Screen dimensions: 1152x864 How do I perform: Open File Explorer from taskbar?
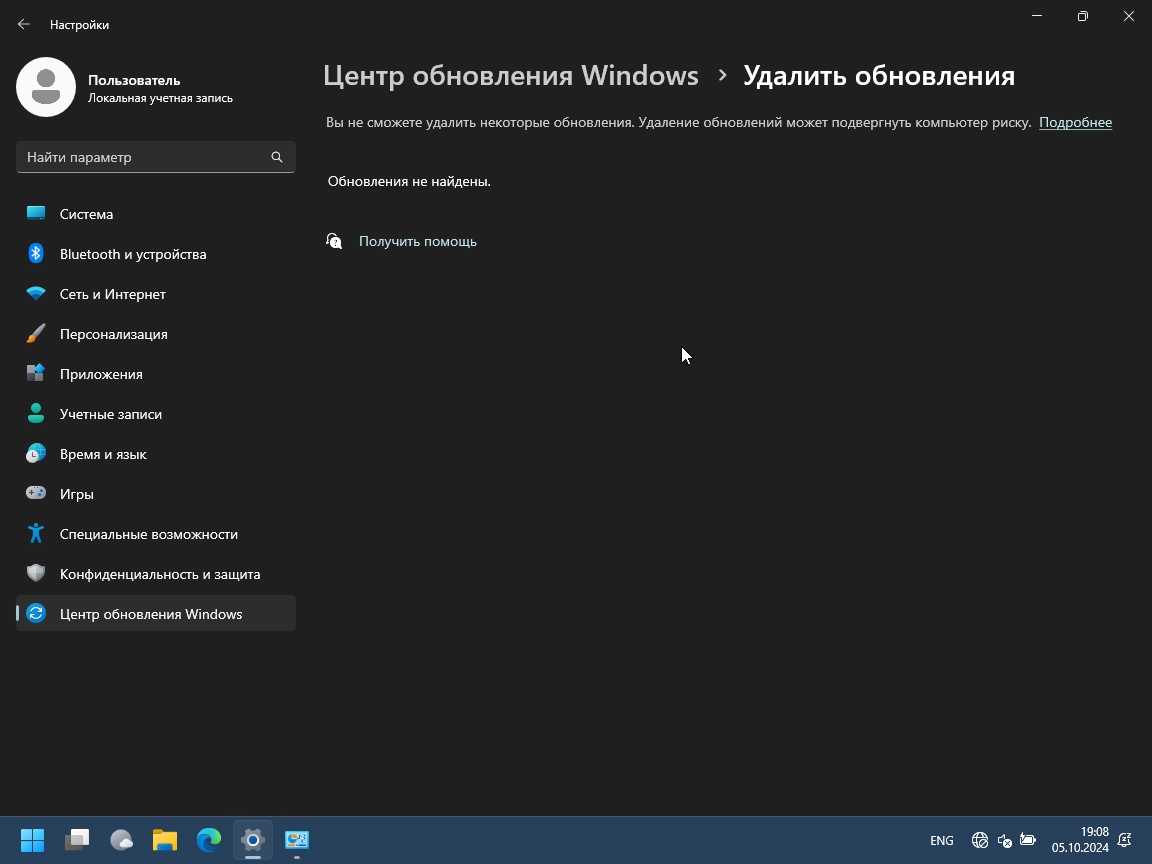coord(165,840)
